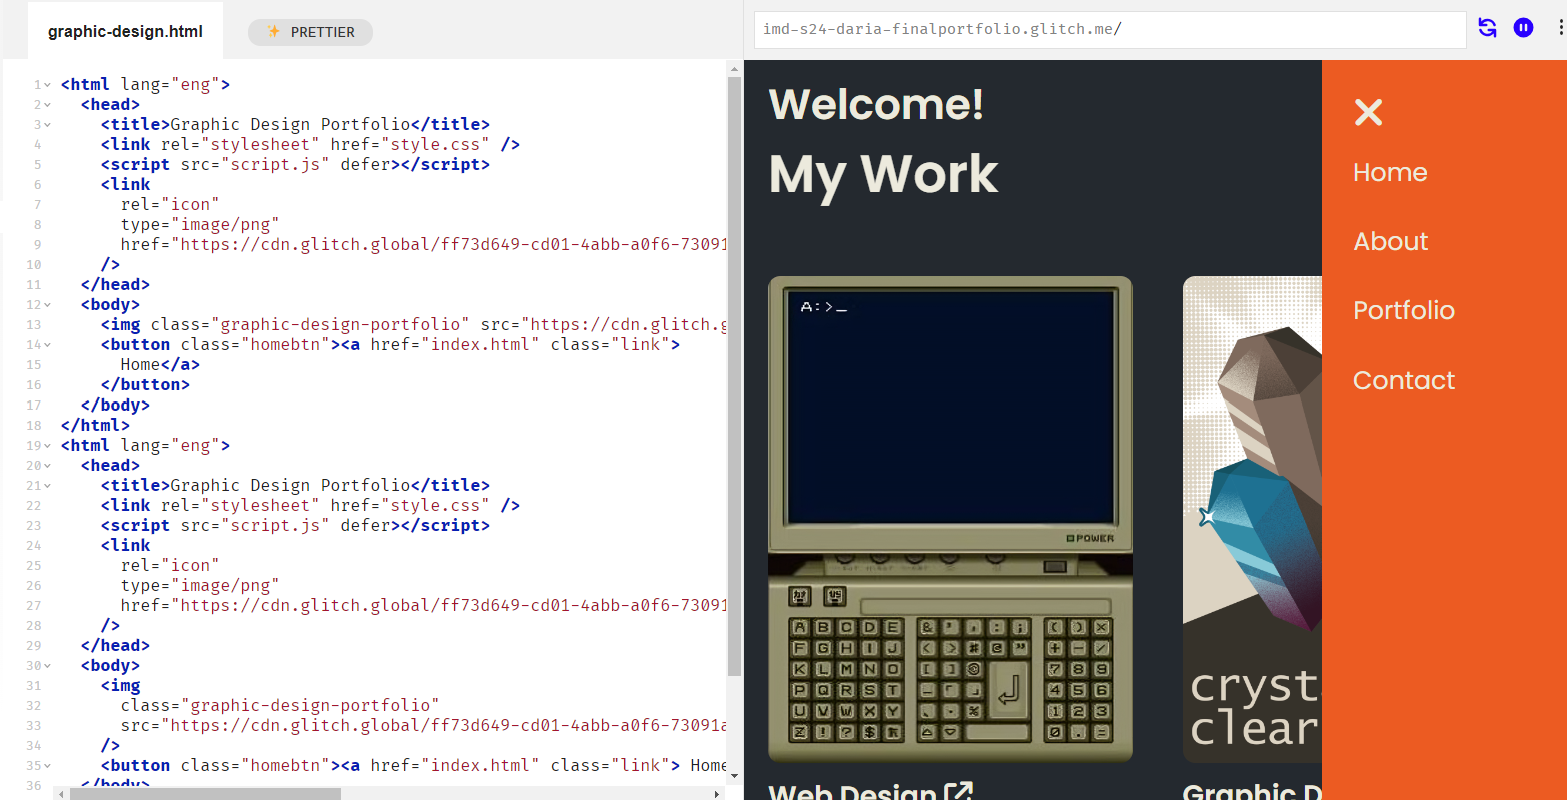The width and height of the screenshot is (1567, 800).
Task: Click the closing </html> tag on line 18
Action: click(x=95, y=425)
